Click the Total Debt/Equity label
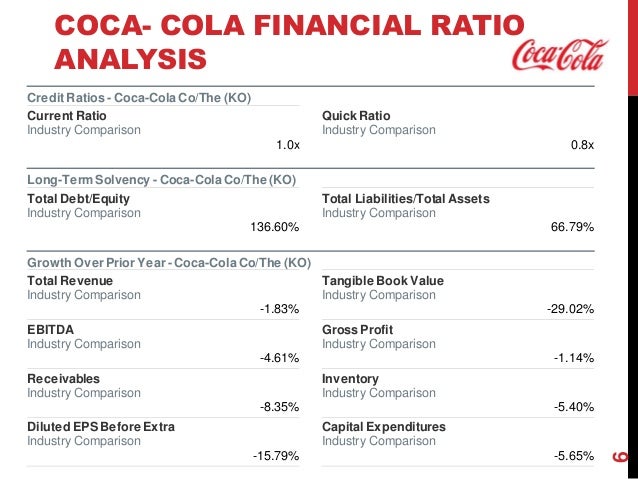Viewport: 638px width, 479px height. tap(78, 199)
